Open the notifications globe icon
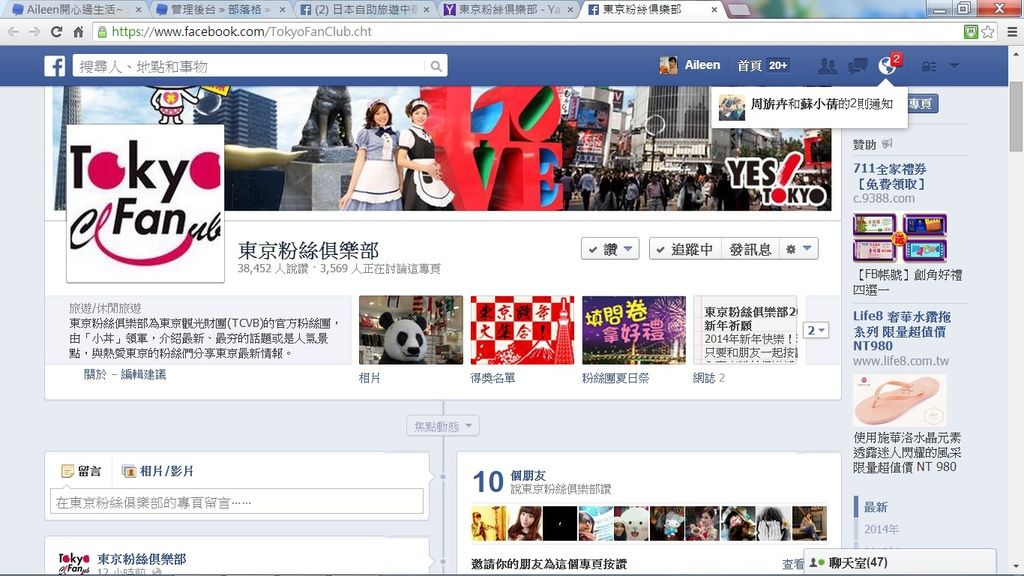Viewport: 1024px width, 576px height. coord(887,66)
